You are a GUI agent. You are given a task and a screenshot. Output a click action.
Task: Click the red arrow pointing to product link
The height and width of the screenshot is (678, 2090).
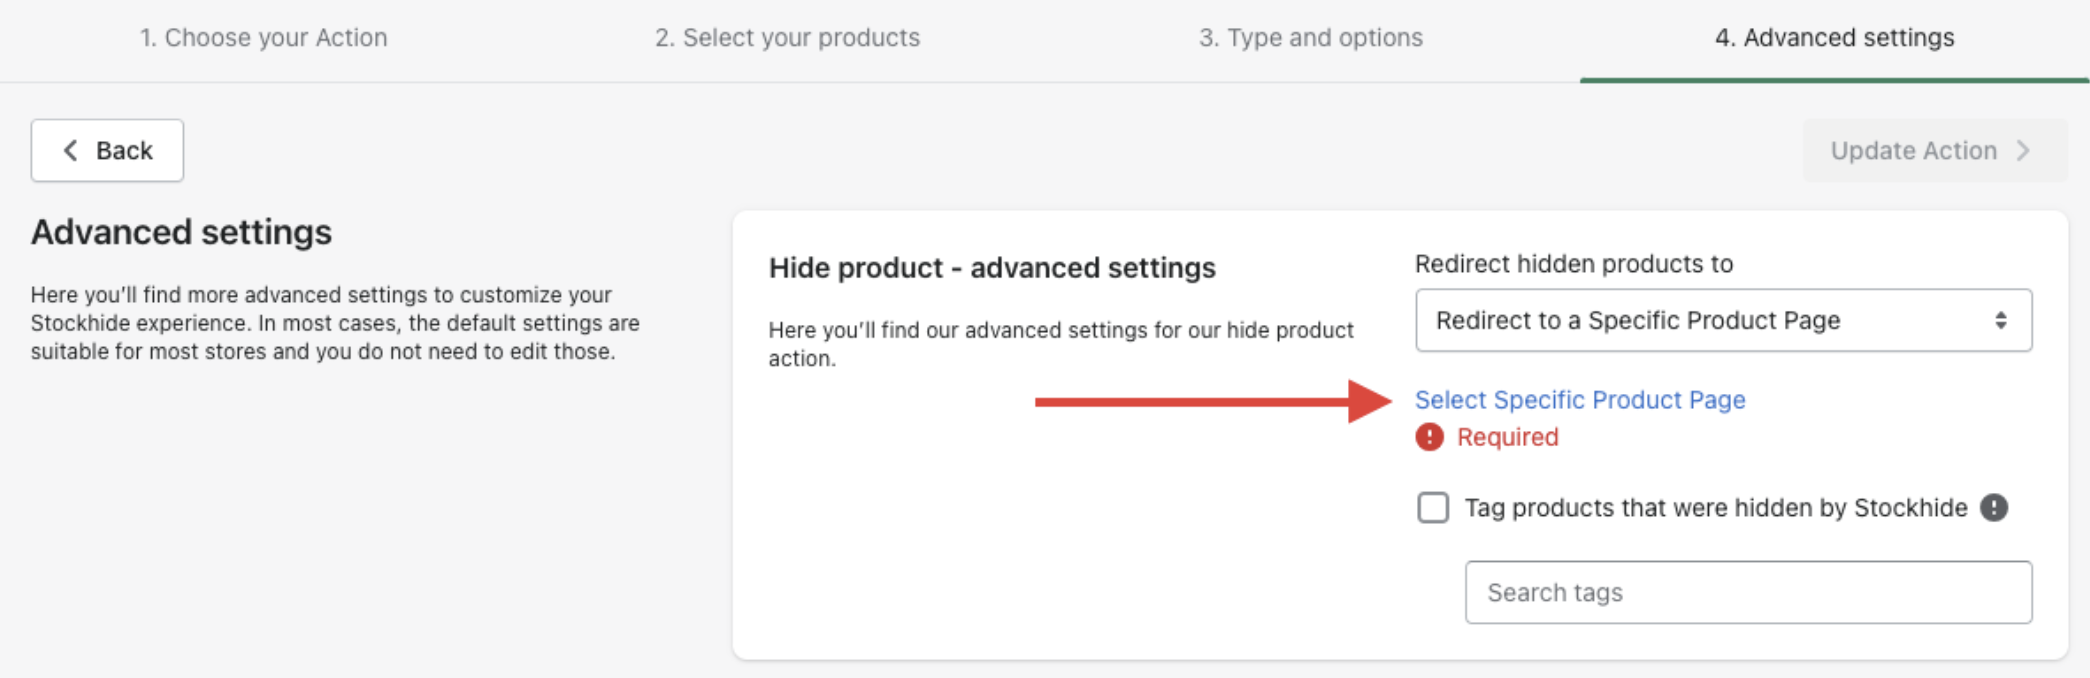pos(1212,402)
